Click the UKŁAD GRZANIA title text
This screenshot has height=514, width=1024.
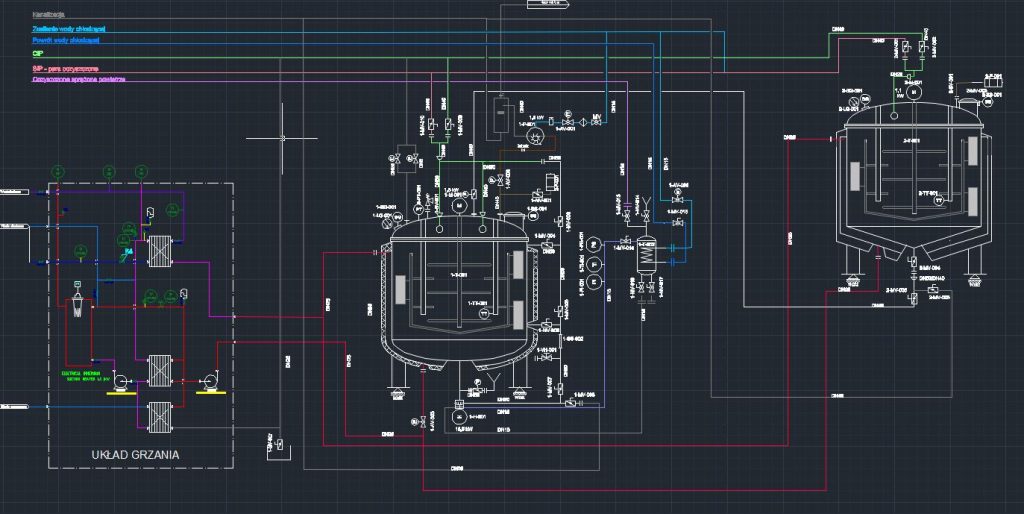point(135,455)
